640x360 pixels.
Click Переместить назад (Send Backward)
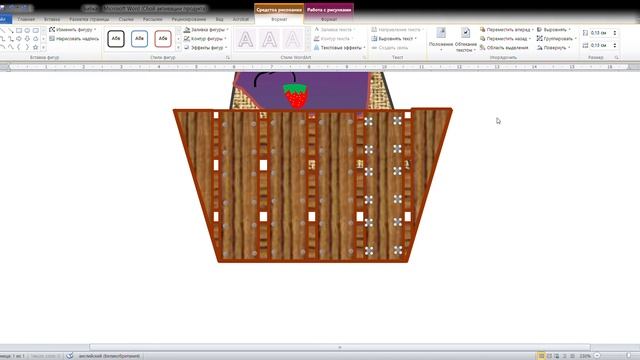[505, 39]
